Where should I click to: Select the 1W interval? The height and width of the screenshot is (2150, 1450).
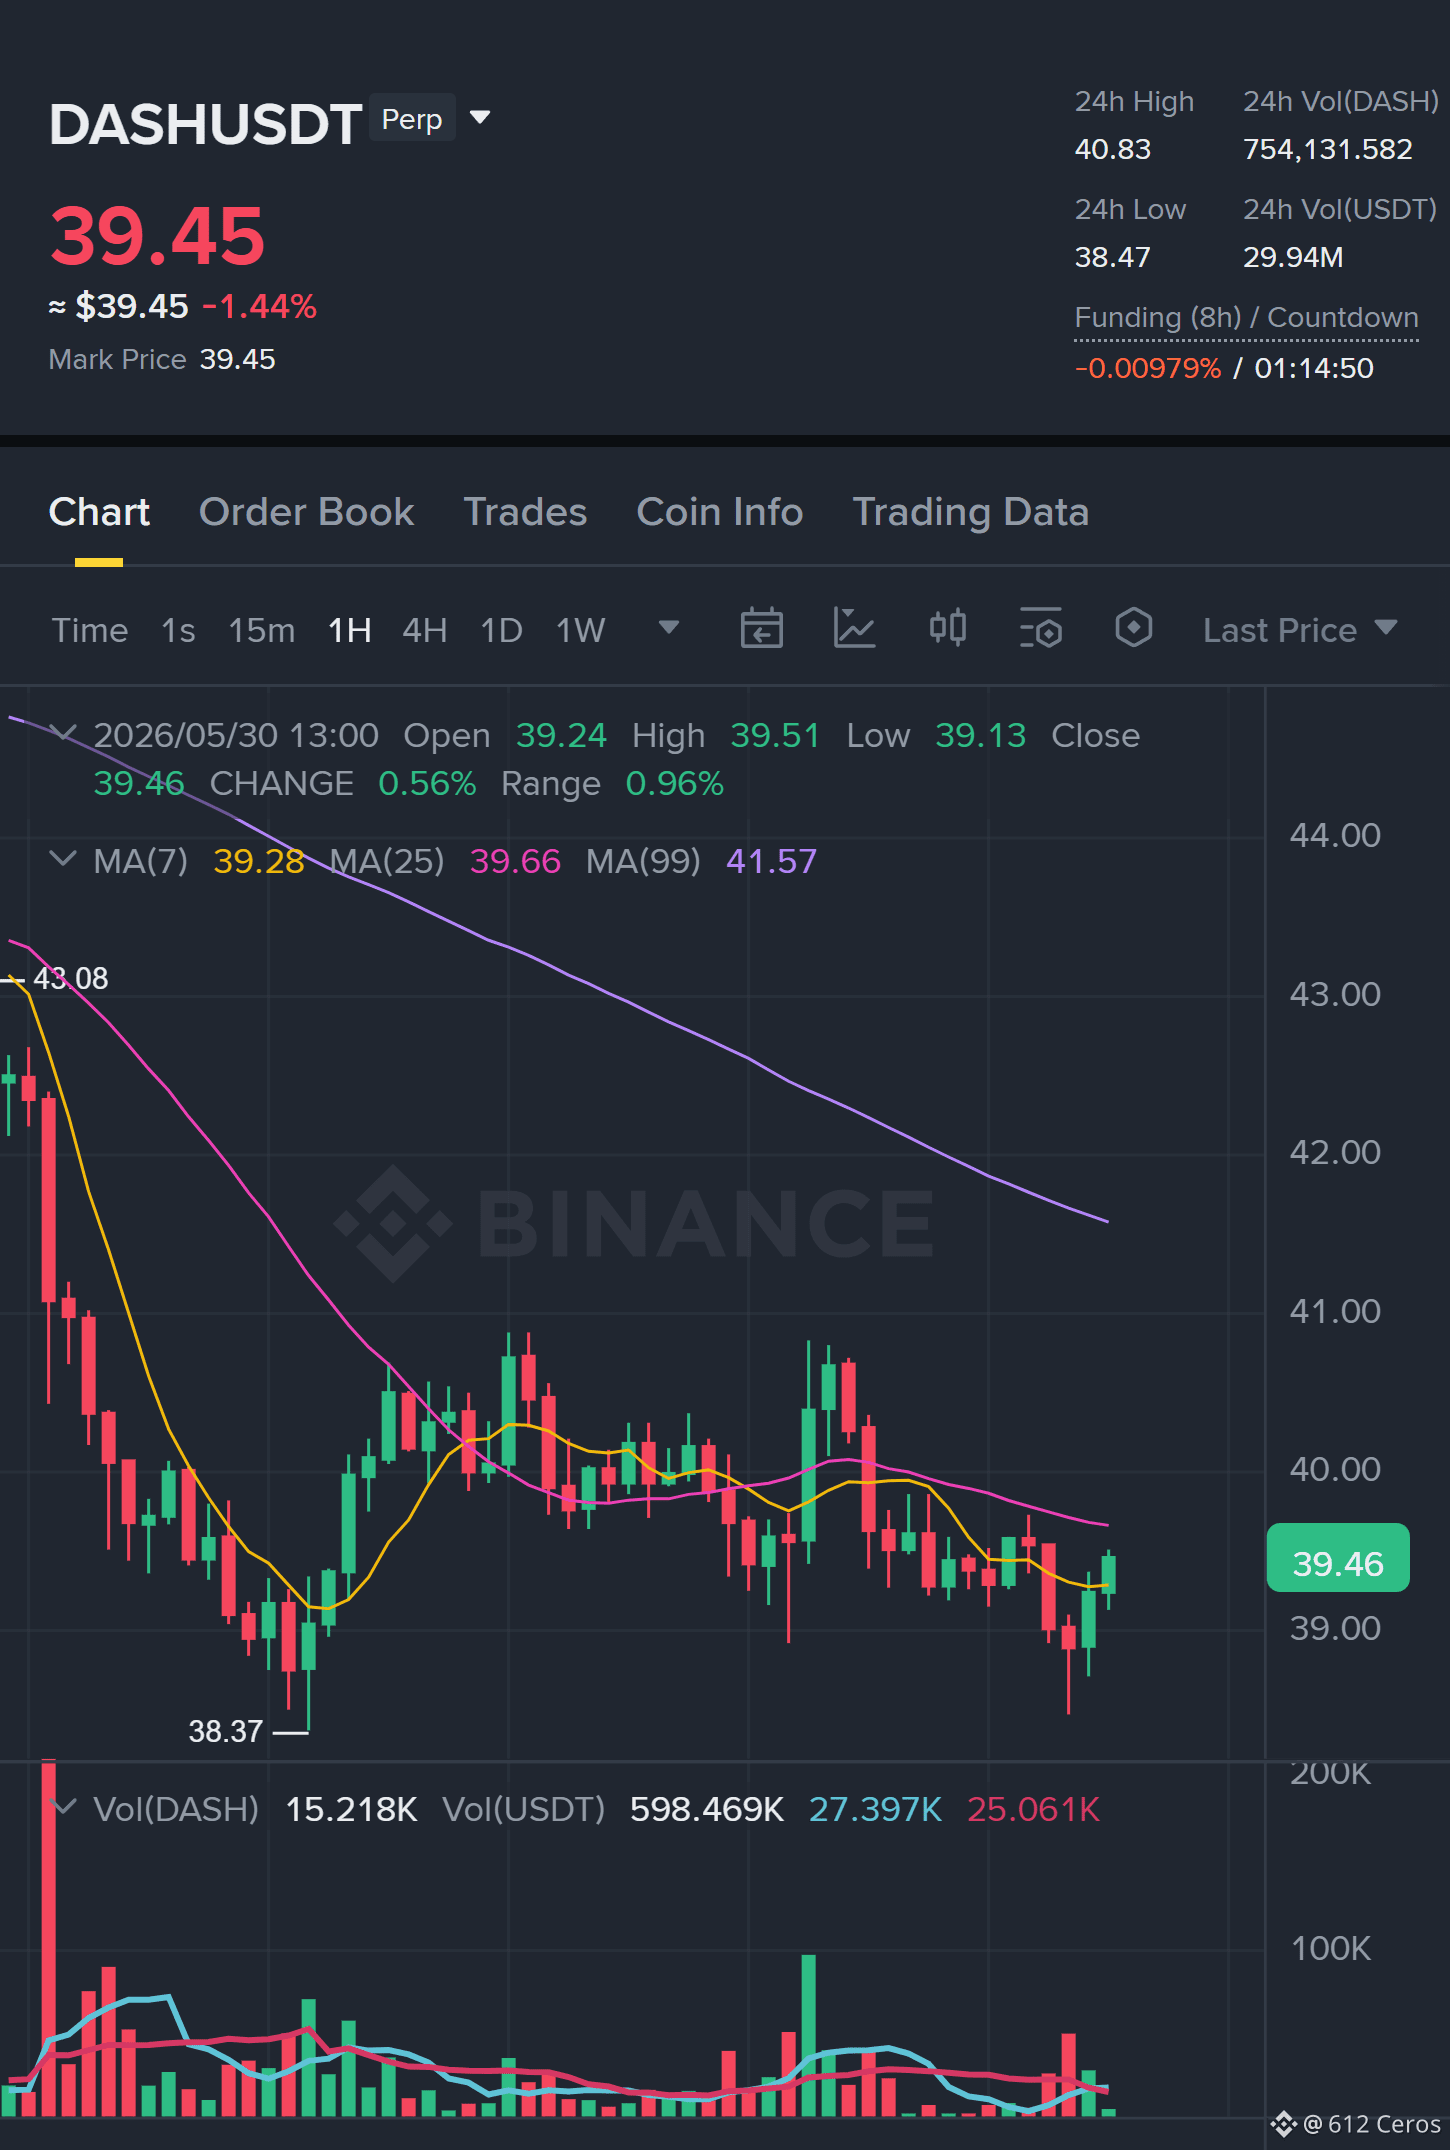click(581, 630)
